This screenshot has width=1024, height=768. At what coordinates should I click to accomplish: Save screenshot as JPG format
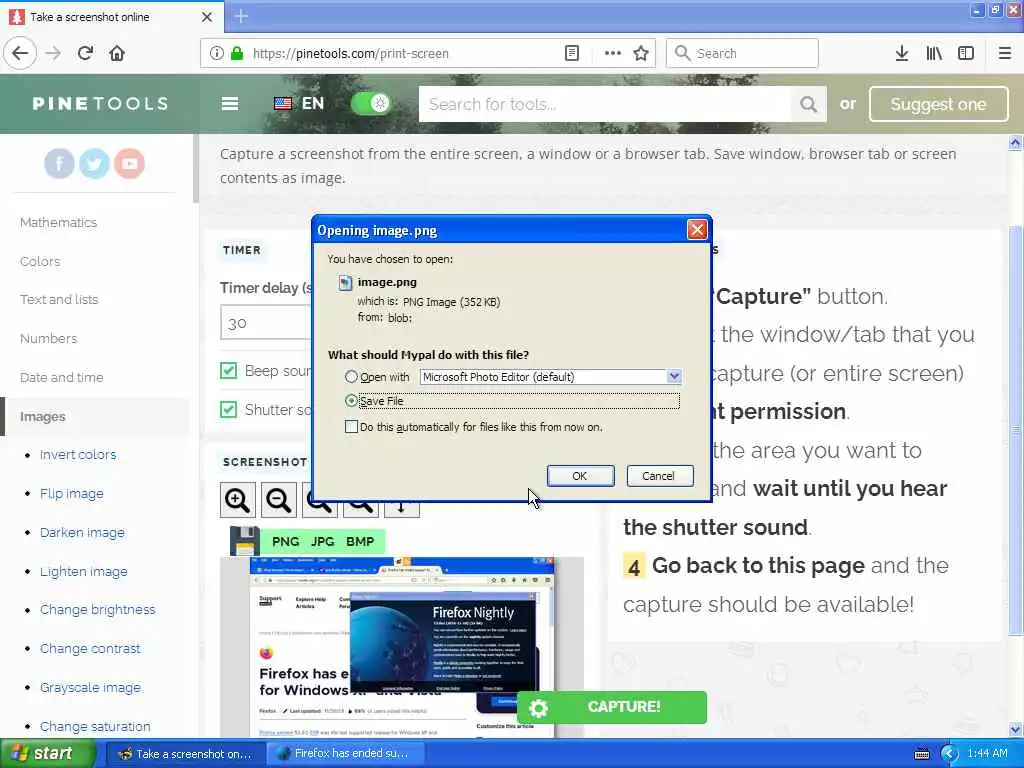tap(323, 541)
